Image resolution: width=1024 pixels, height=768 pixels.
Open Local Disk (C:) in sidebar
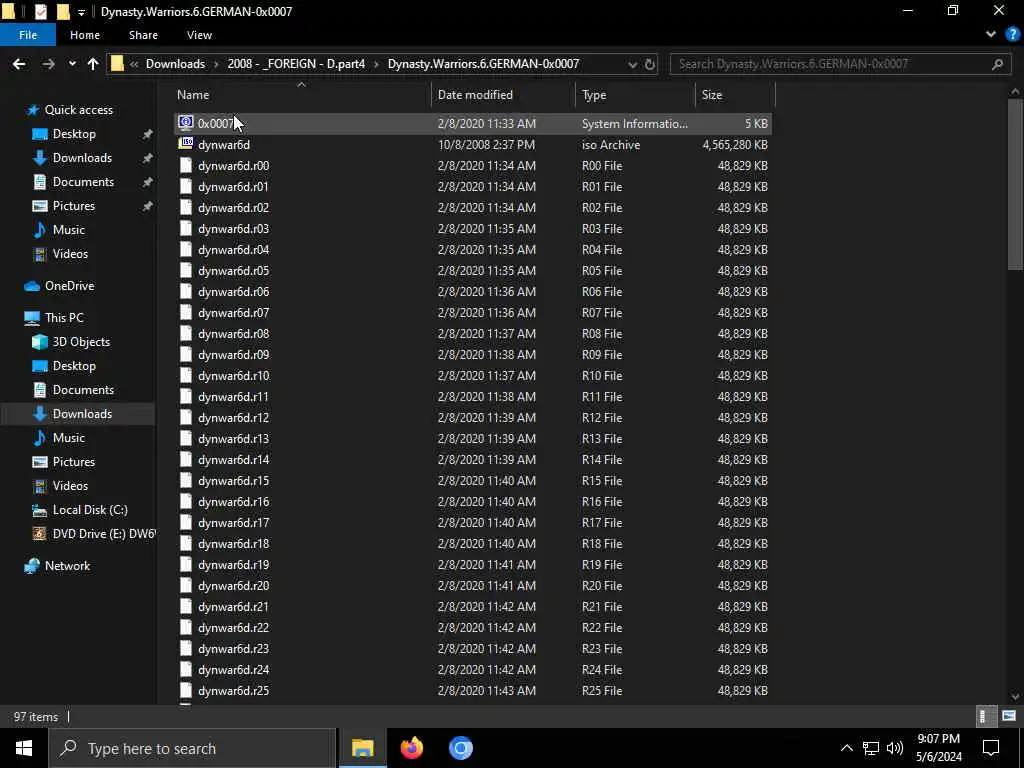tap(90, 510)
